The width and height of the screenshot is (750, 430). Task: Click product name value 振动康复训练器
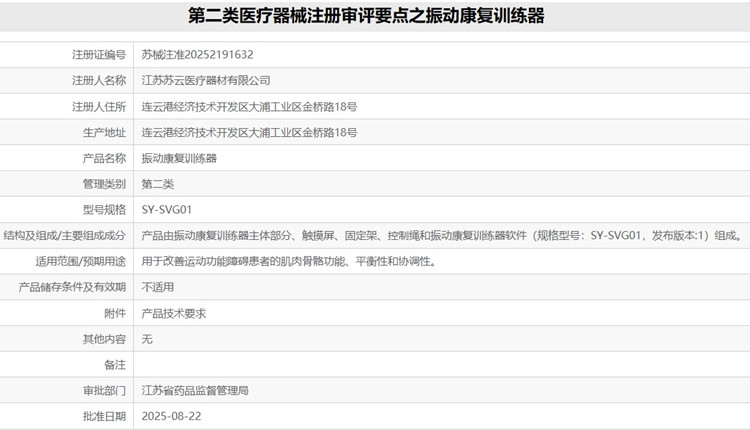coord(180,158)
